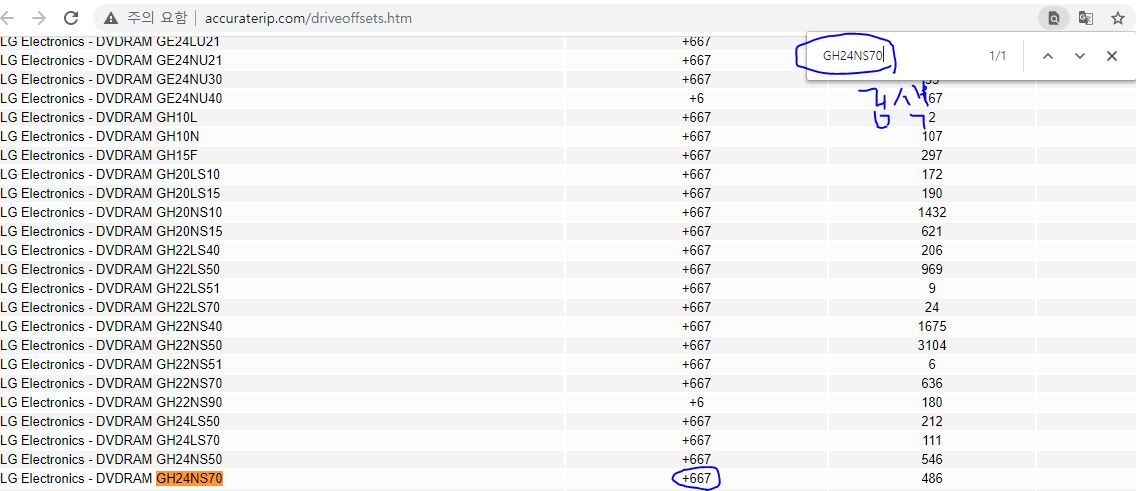Click the submission count 636
The width and height of the screenshot is (1136, 491).
932,383
